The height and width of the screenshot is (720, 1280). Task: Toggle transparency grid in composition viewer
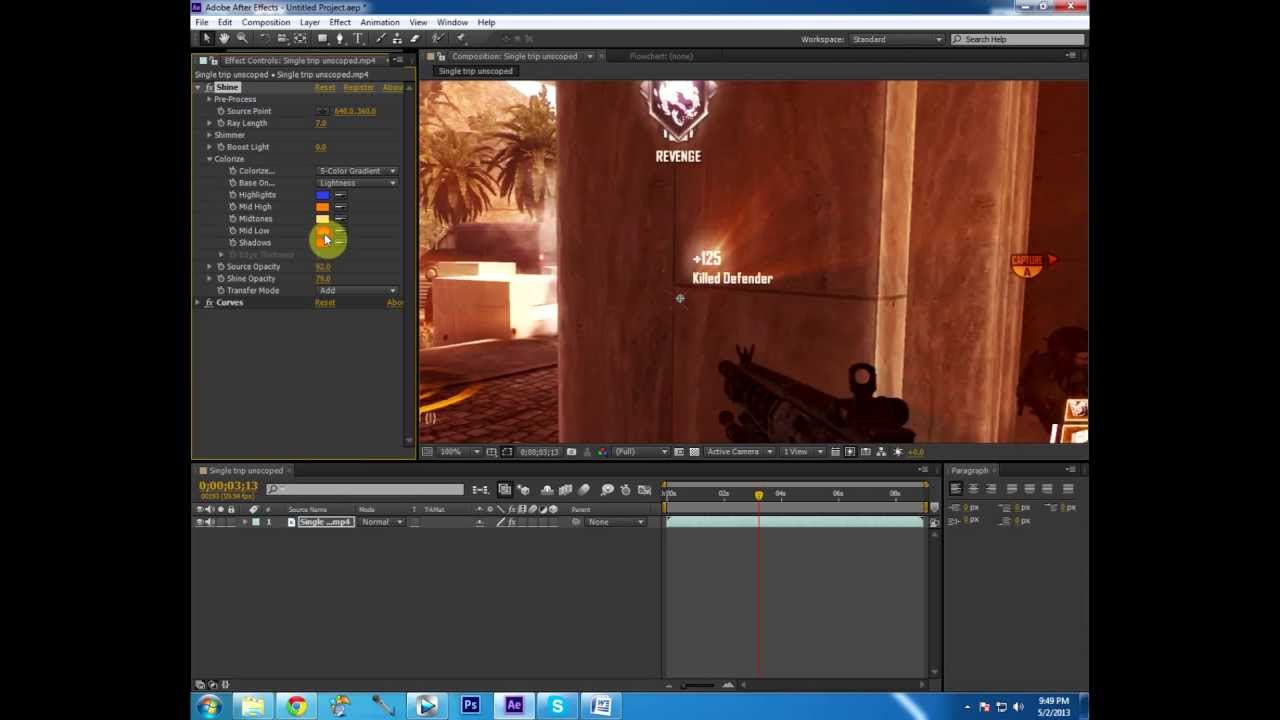[694, 452]
